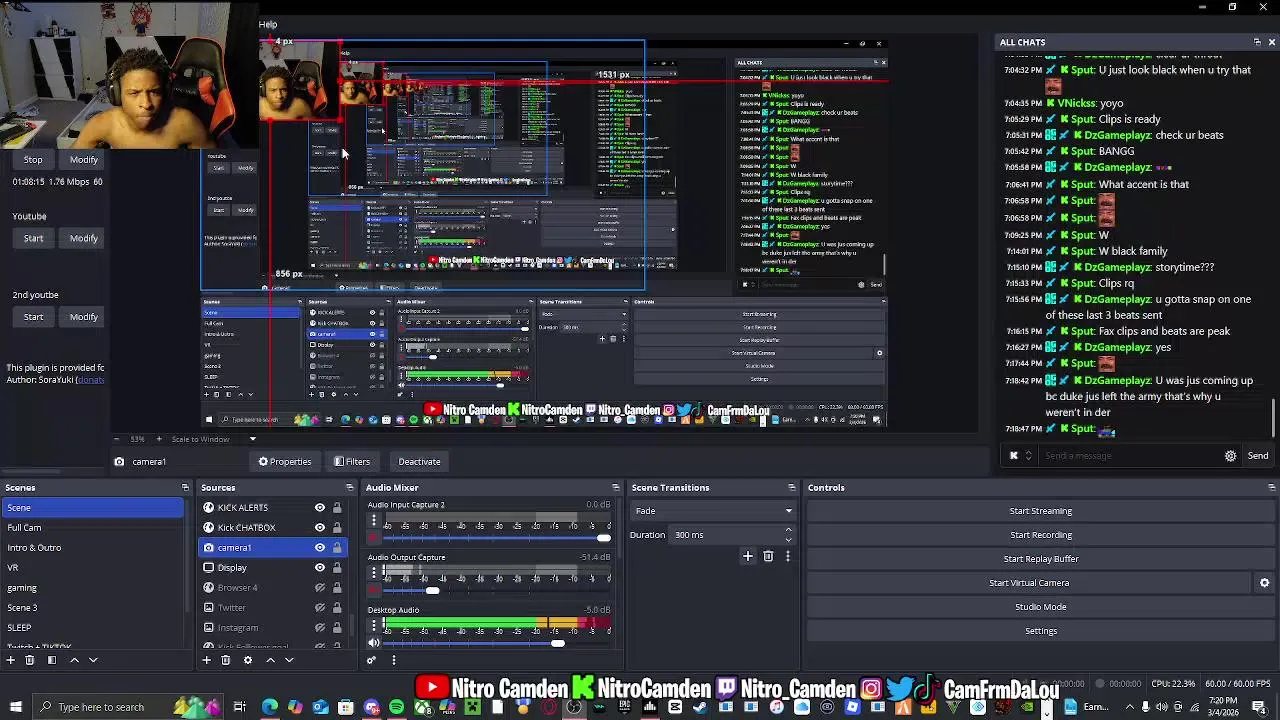The width and height of the screenshot is (1280, 720).
Task: Open Audio Mixer bottom three-dot menu
Action: (x=394, y=660)
